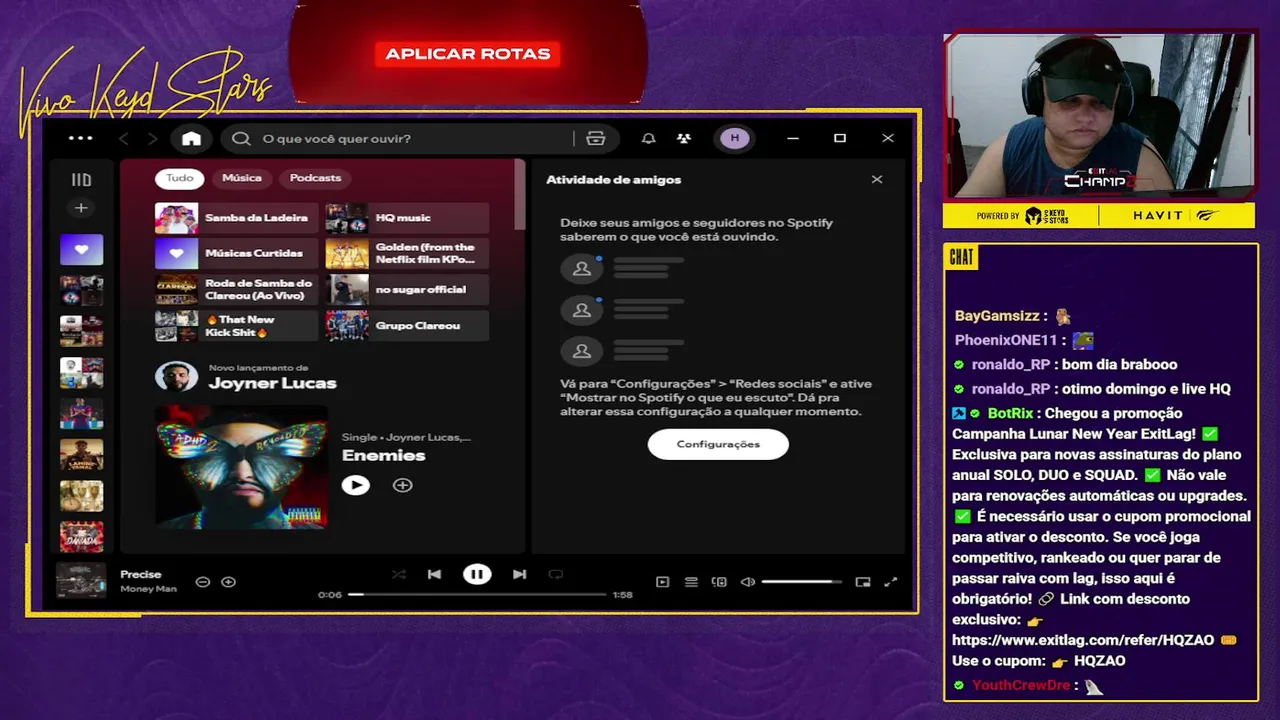
Task: Open Joyner Lucas artist link
Action: point(272,383)
